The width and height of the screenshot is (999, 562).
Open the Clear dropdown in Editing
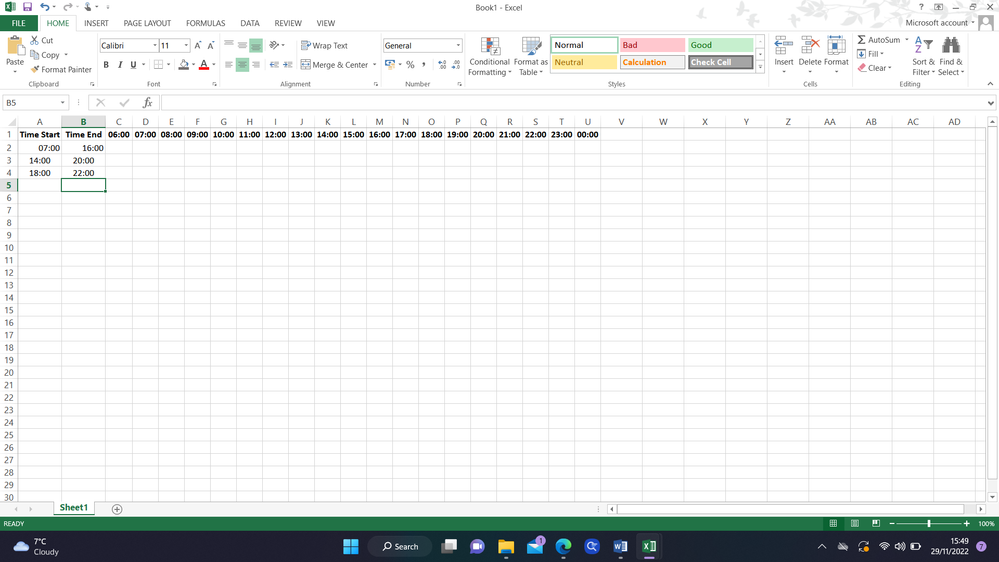(x=874, y=68)
